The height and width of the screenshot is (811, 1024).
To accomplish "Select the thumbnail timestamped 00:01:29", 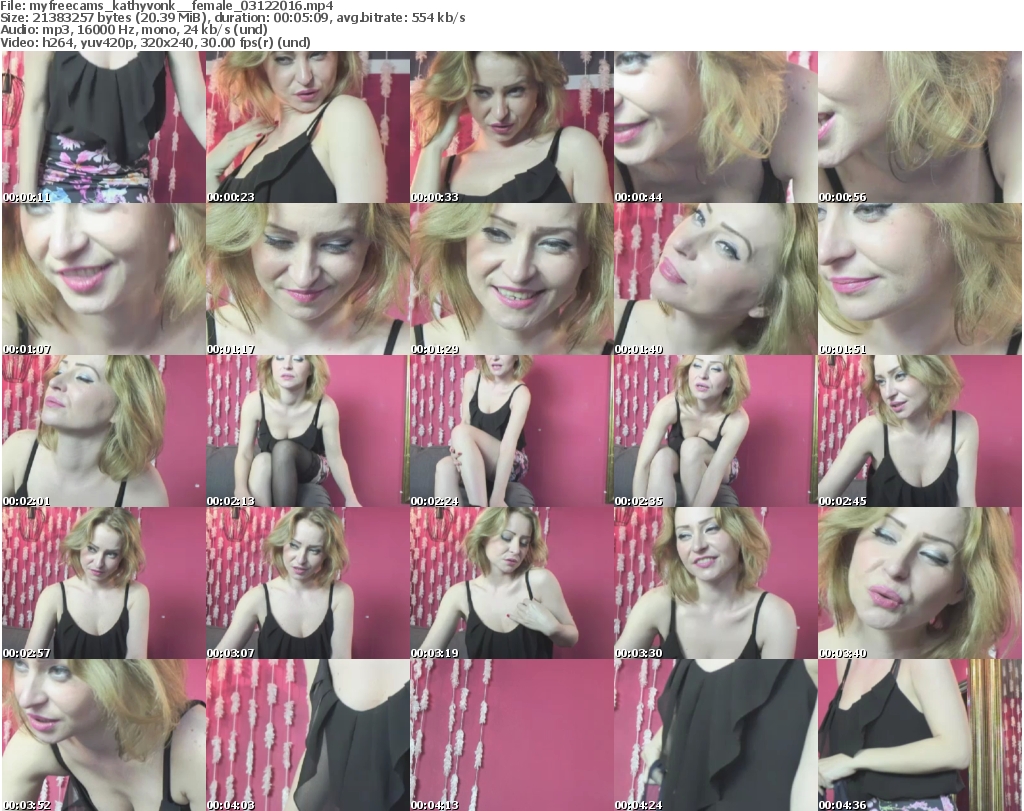I will (x=511, y=279).
